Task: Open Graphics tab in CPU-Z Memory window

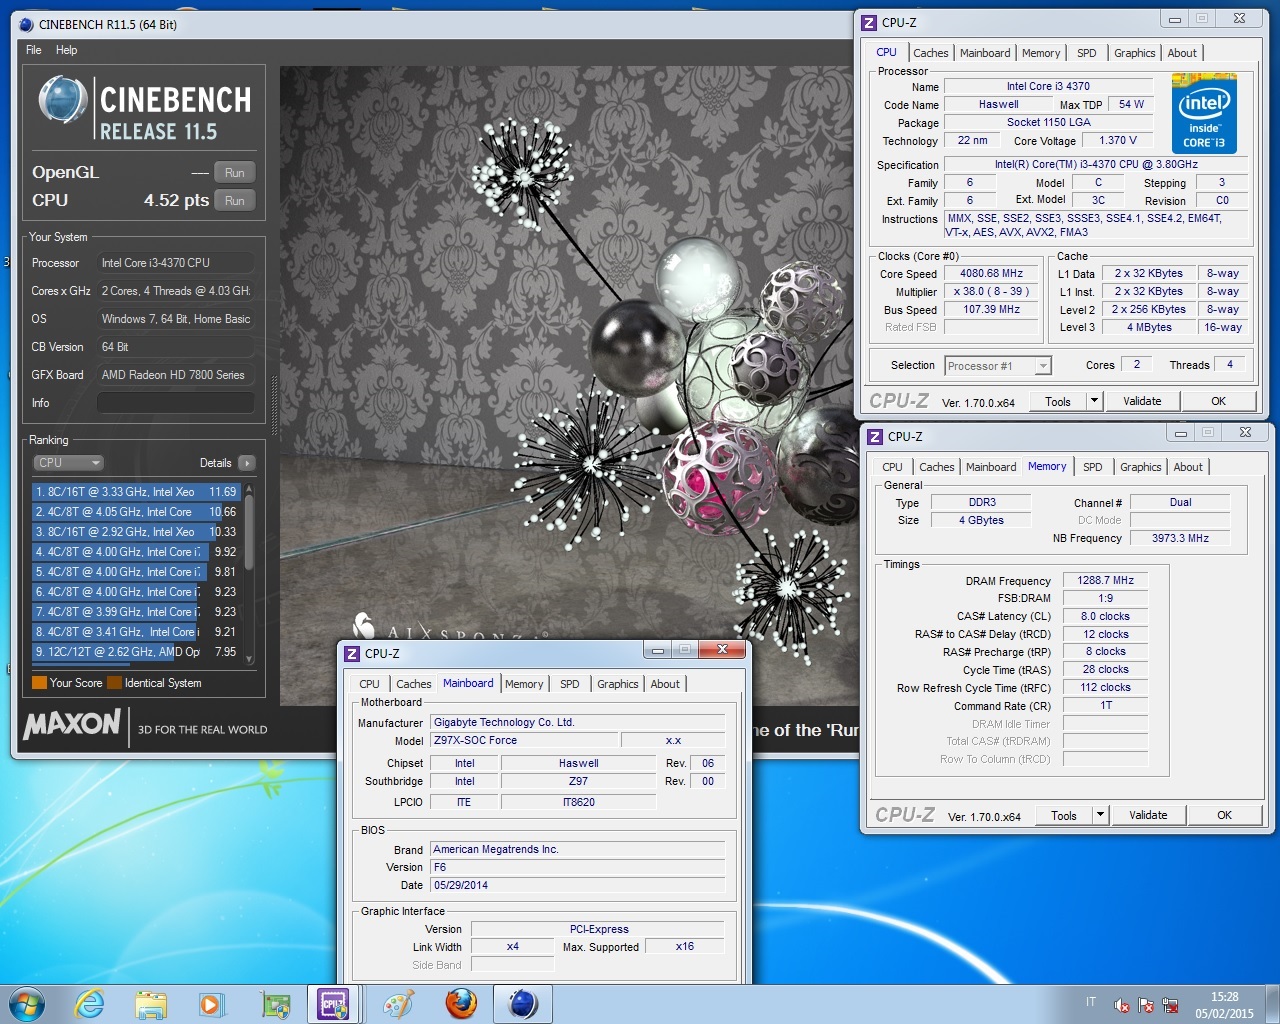Action: click(x=1140, y=467)
